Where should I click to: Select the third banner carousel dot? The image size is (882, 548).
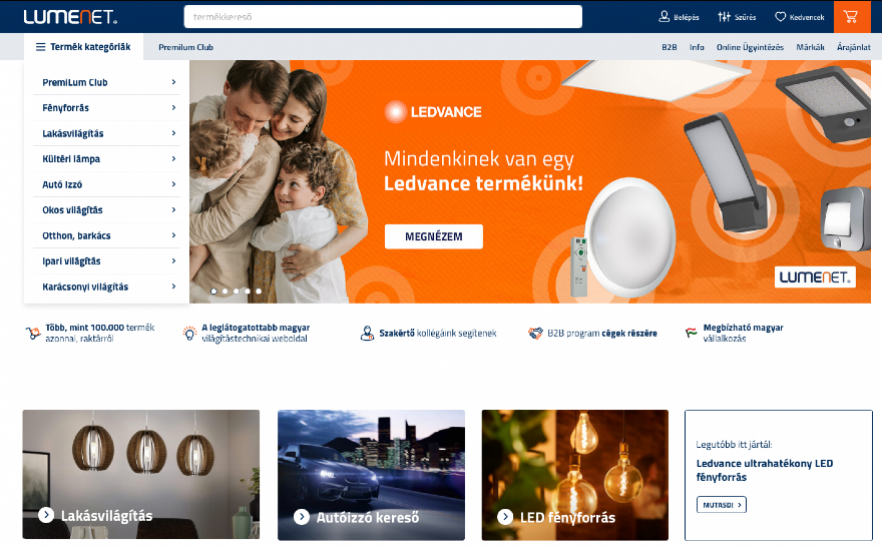pos(236,291)
